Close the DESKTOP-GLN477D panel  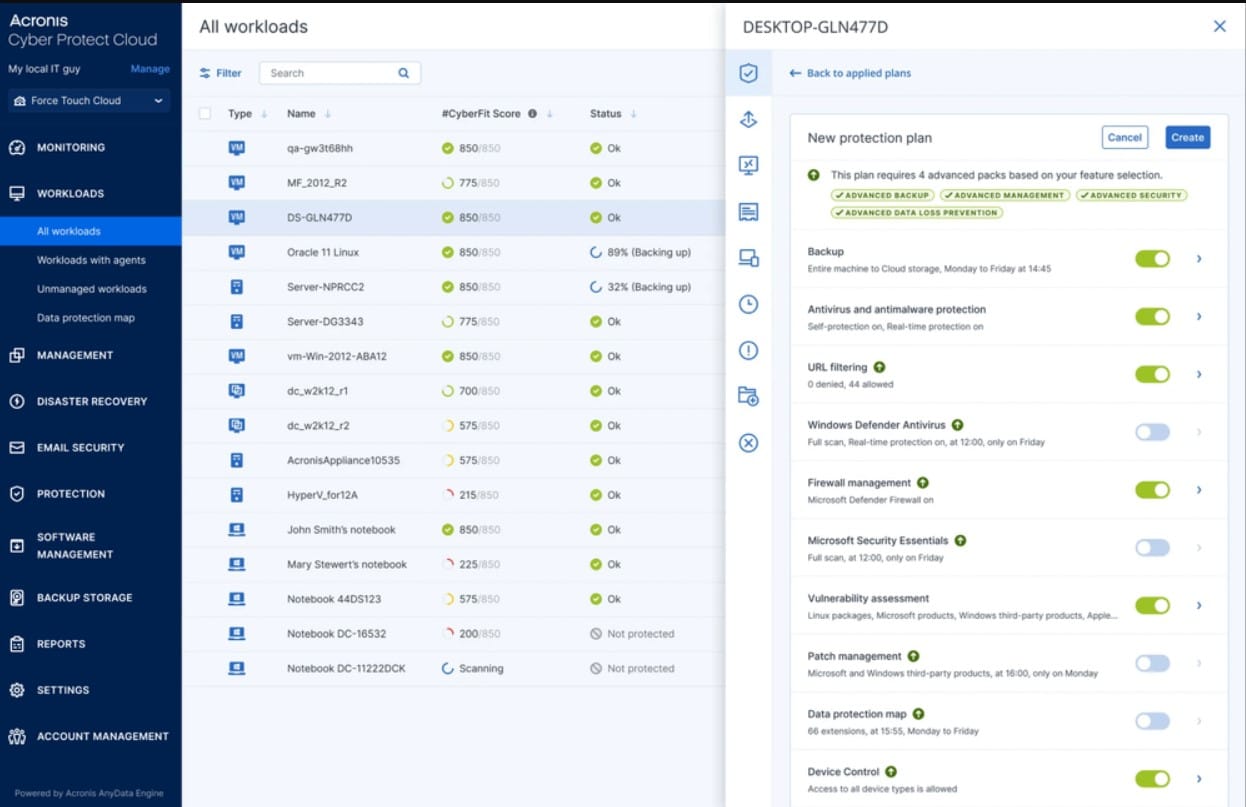click(1219, 27)
